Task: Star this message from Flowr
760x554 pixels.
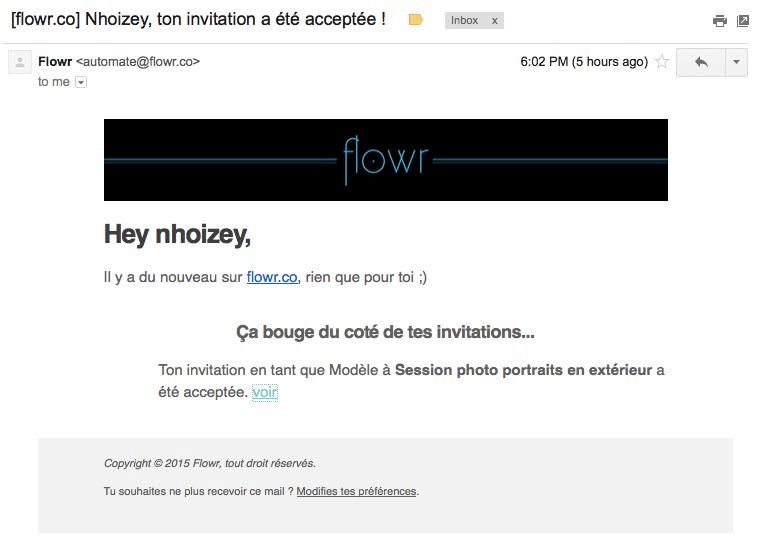Action: tap(662, 62)
